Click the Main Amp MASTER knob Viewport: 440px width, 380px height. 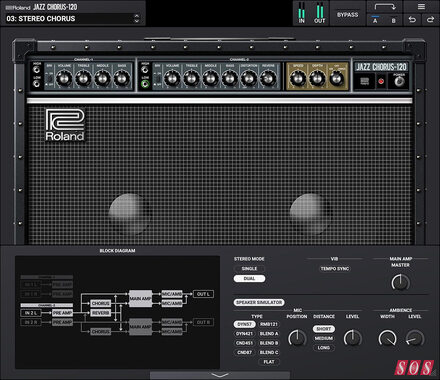400,282
